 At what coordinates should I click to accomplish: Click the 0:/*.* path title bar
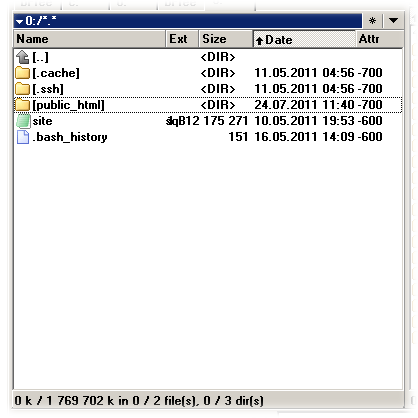coord(188,21)
